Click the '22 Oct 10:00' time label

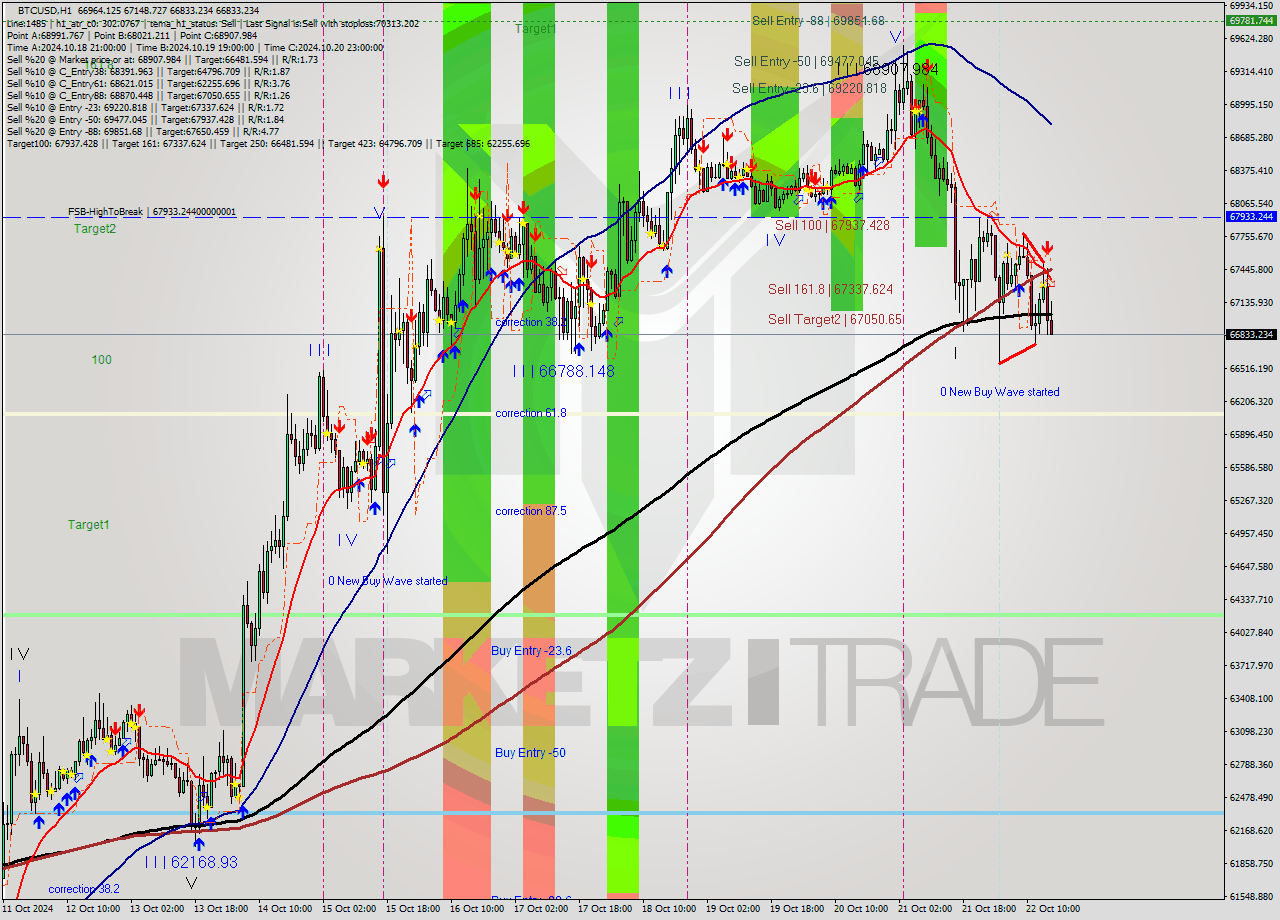(1054, 909)
